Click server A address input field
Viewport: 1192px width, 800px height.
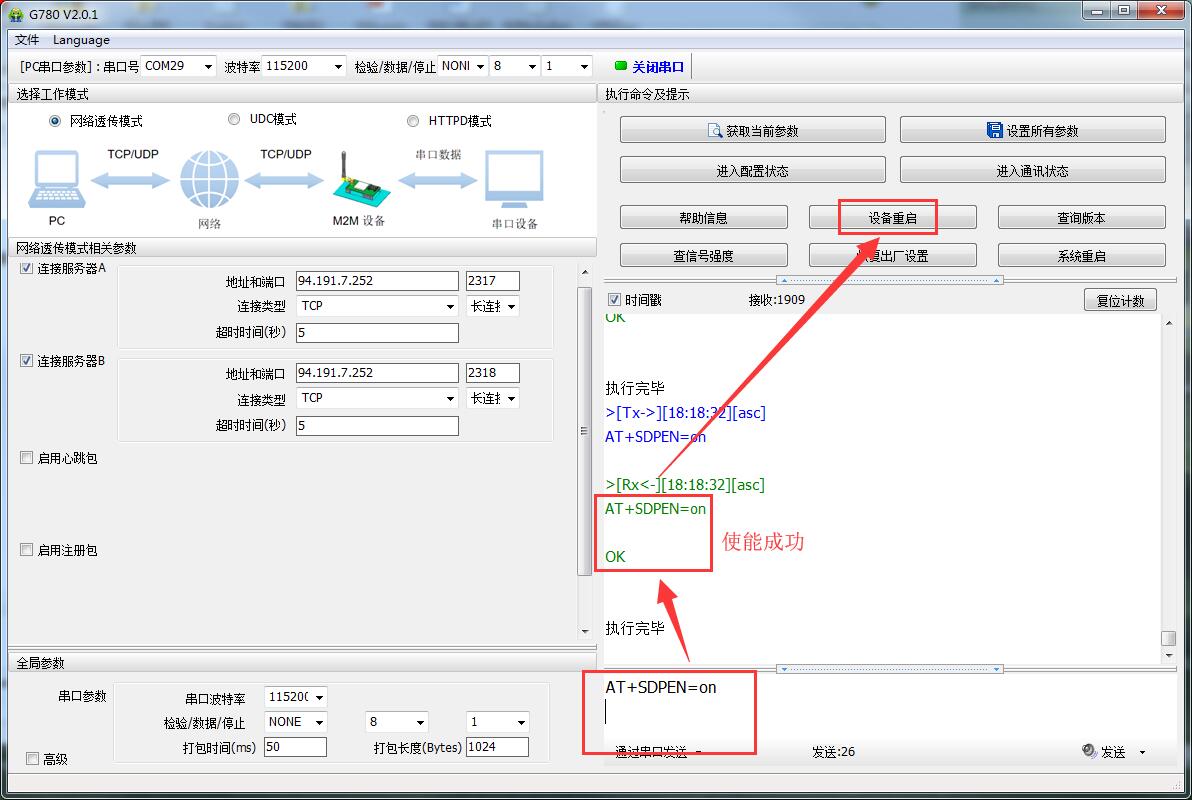pos(377,281)
